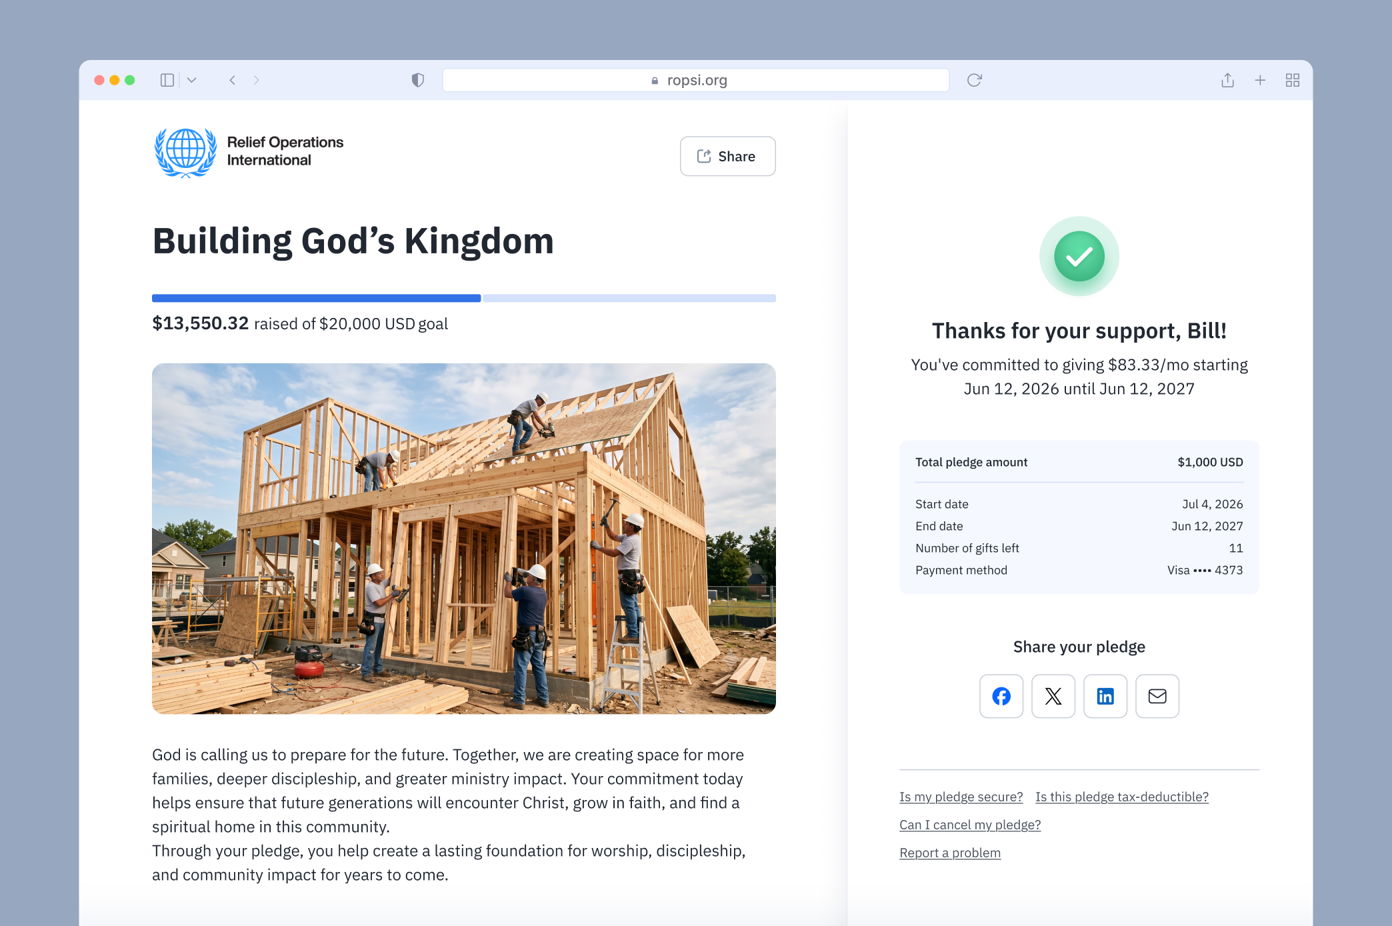Screen dimensions: 1392x926
Task: Click the house construction photo
Action: (464, 538)
